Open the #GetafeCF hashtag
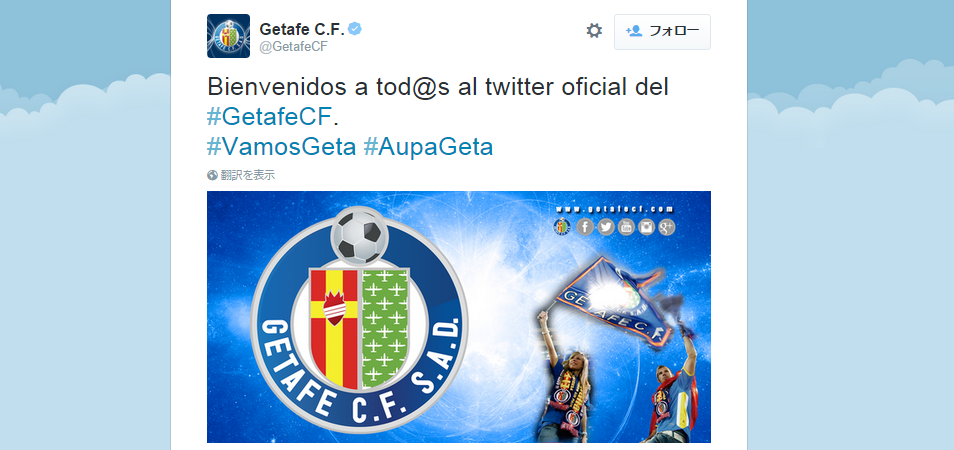This screenshot has height=450, width=954. point(269,117)
